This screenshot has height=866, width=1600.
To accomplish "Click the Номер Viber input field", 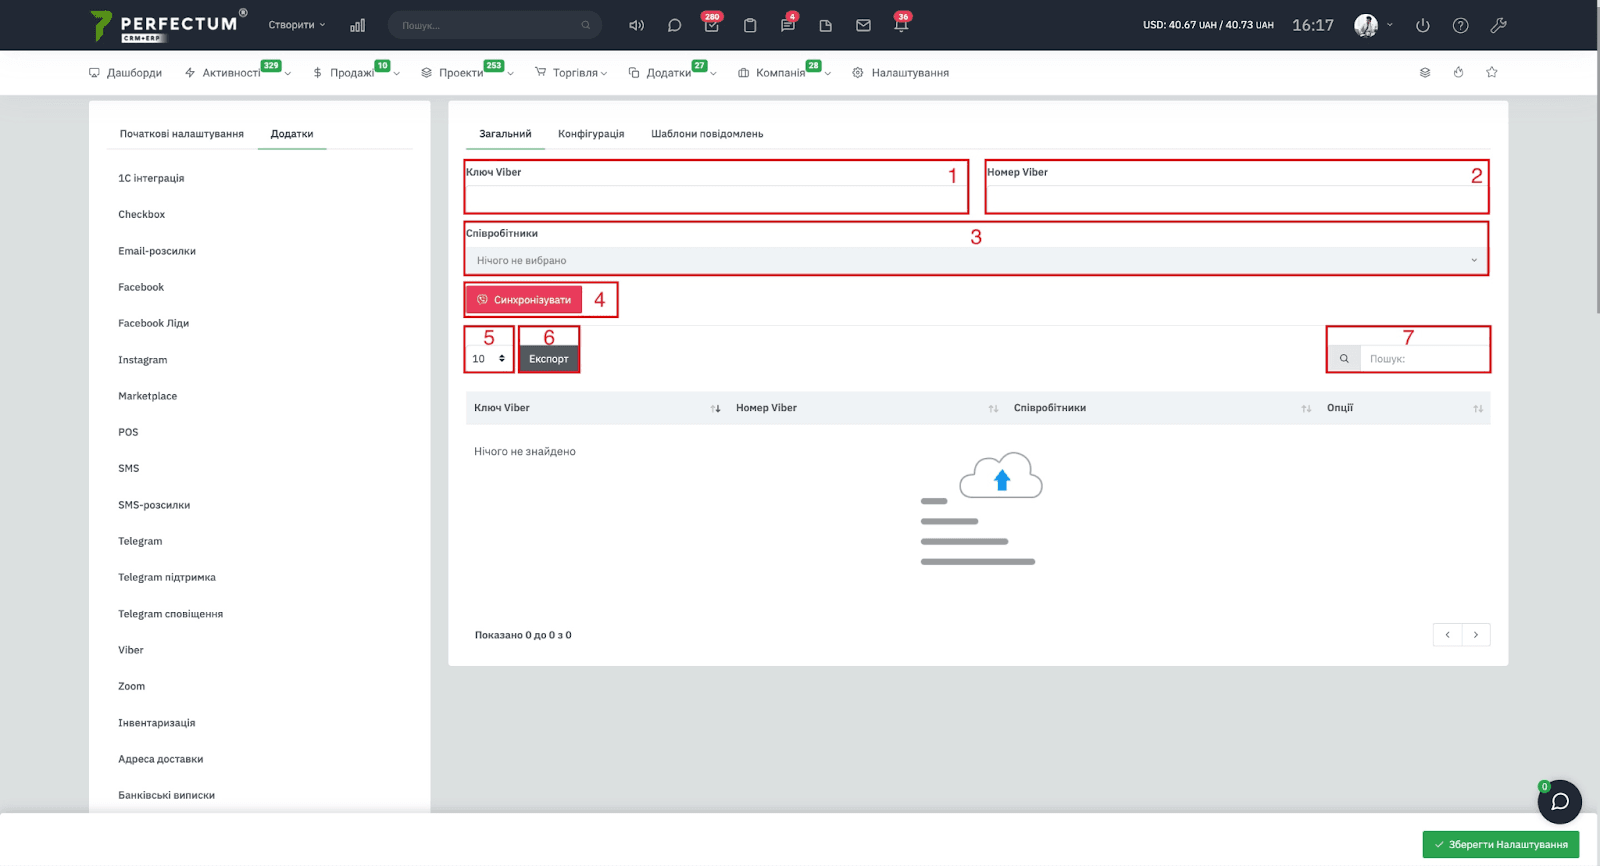I will [x=1237, y=198].
